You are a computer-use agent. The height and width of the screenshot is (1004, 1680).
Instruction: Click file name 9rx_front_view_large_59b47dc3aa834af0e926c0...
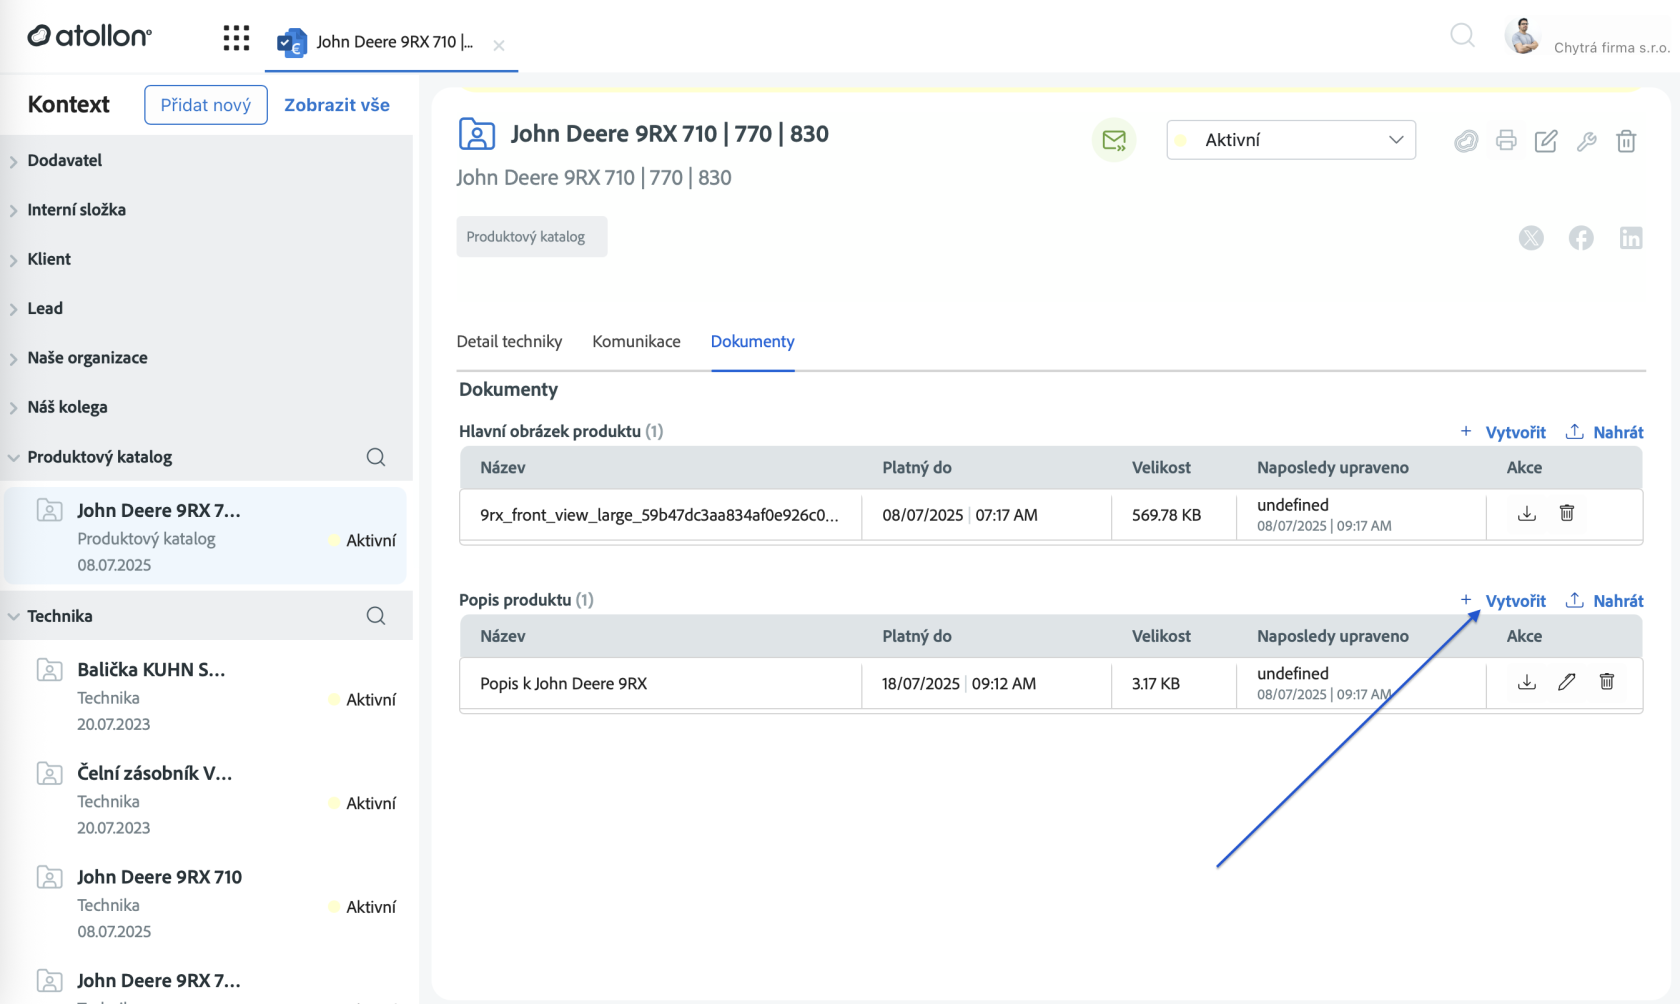(x=659, y=515)
